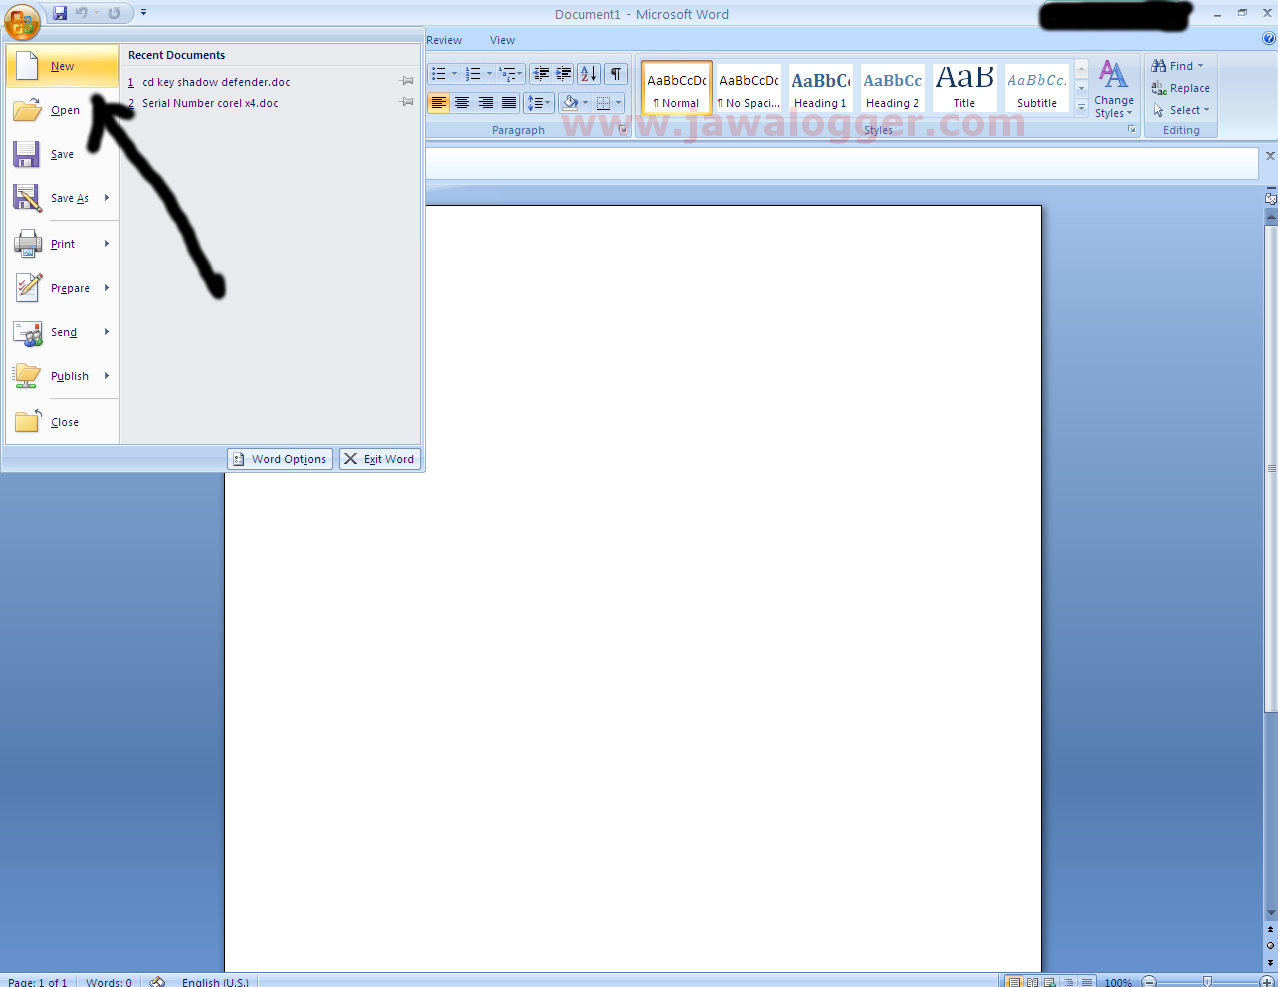This screenshot has width=1278, height=987.
Task: Apply the Heading 2 style
Action: click(x=893, y=89)
